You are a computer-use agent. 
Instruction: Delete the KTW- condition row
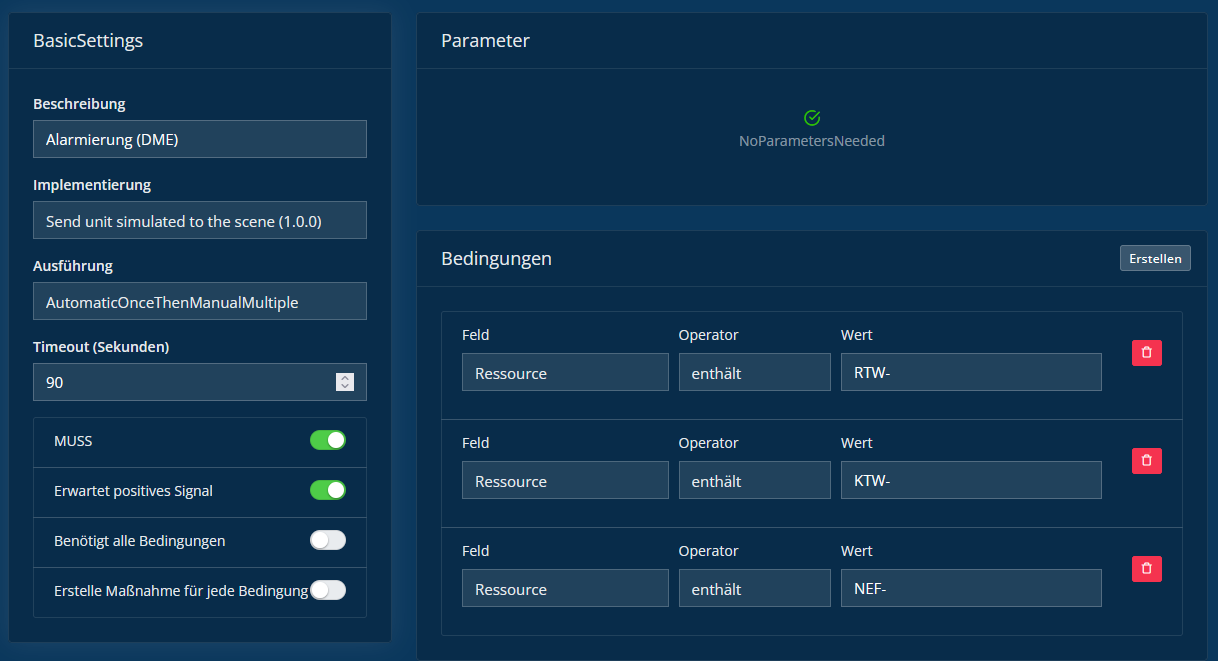pos(1146,461)
